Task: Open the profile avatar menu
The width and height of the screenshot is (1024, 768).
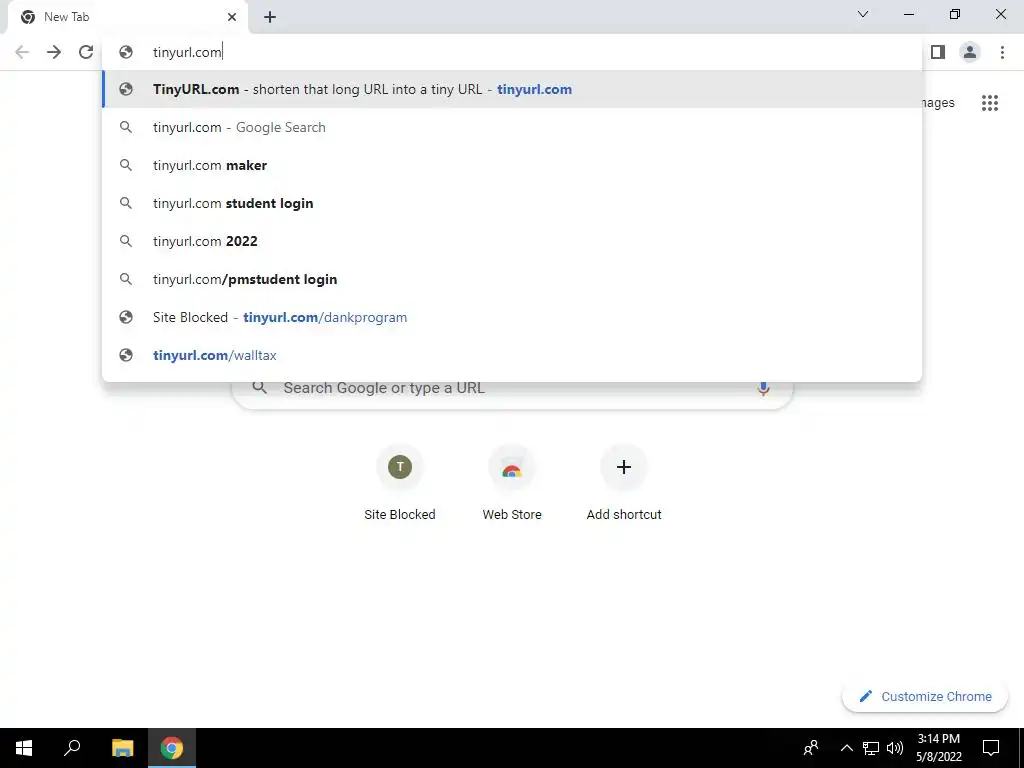Action: click(970, 52)
